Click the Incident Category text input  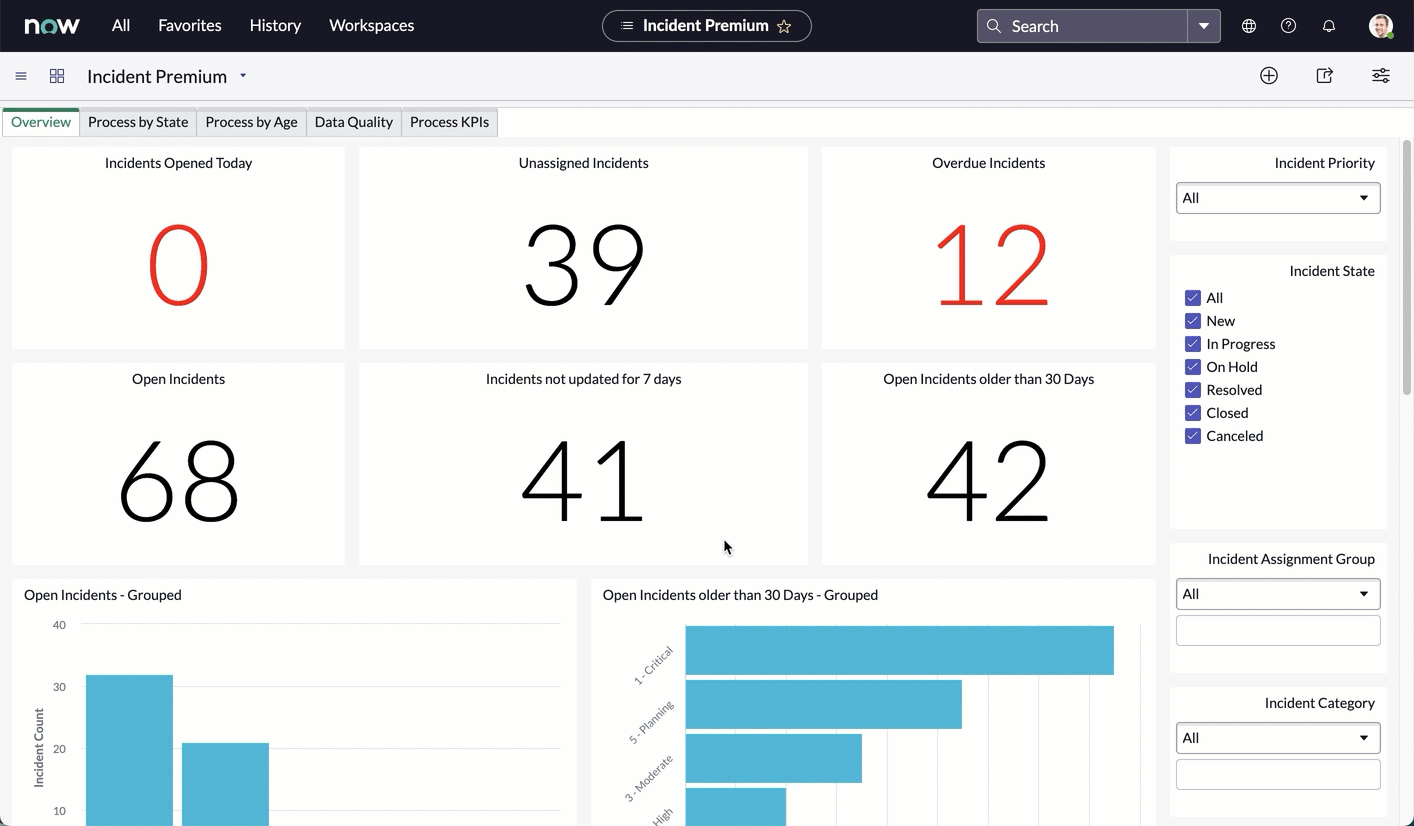[x=1278, y=774]
